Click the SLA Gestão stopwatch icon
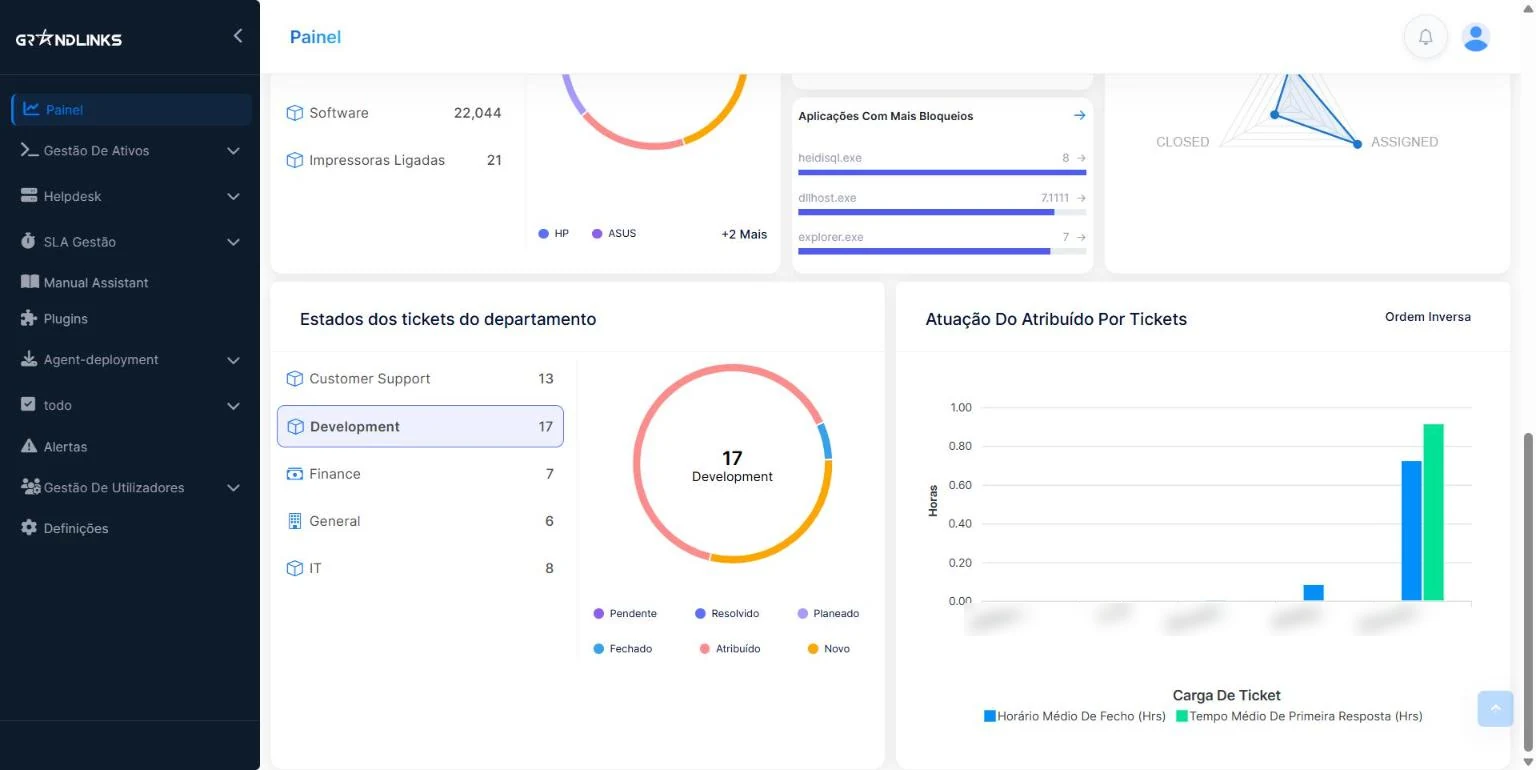Image resolution: width=1536 pixels, height=770 pixels. coord(29,241)
